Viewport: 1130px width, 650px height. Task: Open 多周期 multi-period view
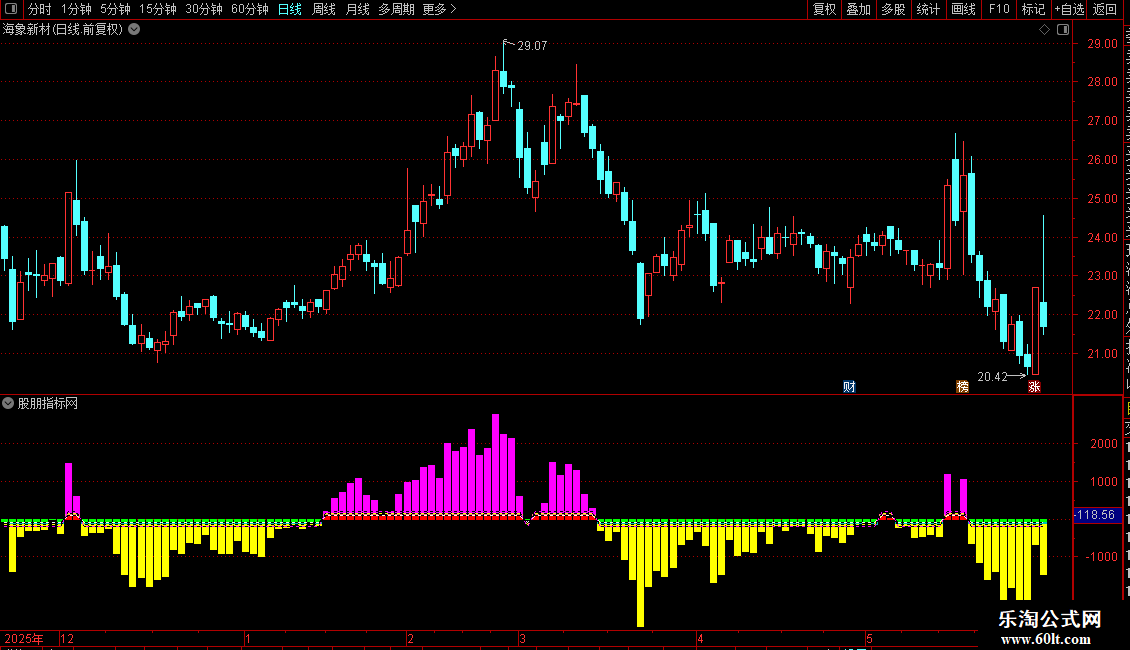click(396, 9)
